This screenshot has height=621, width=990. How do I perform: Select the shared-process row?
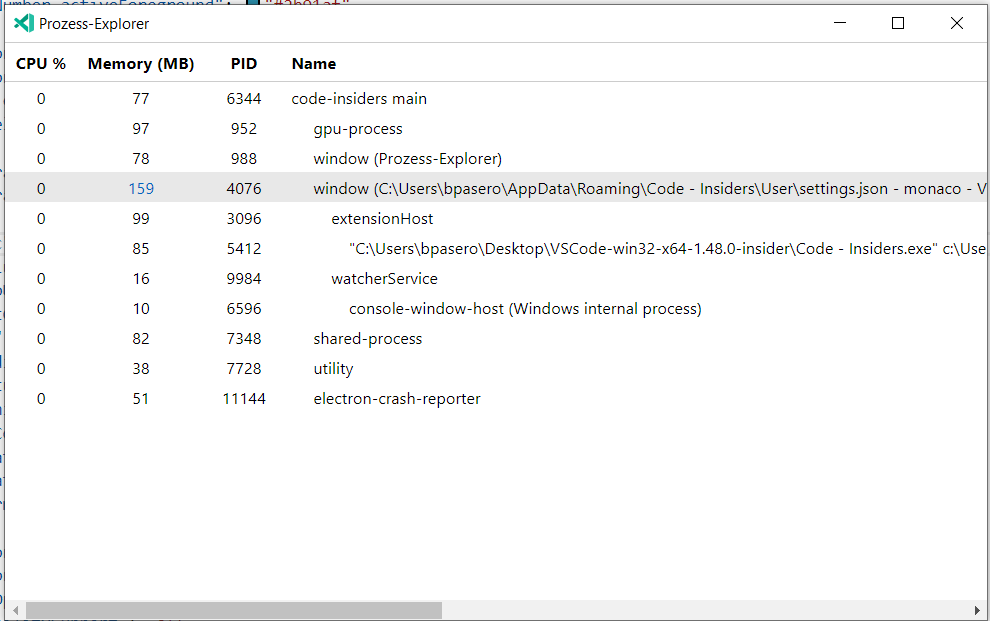496,338
